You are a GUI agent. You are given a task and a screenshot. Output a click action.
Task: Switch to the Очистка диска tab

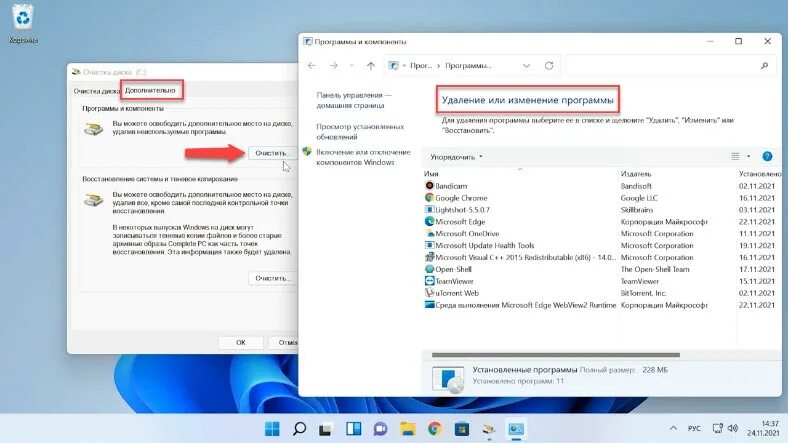96,91
